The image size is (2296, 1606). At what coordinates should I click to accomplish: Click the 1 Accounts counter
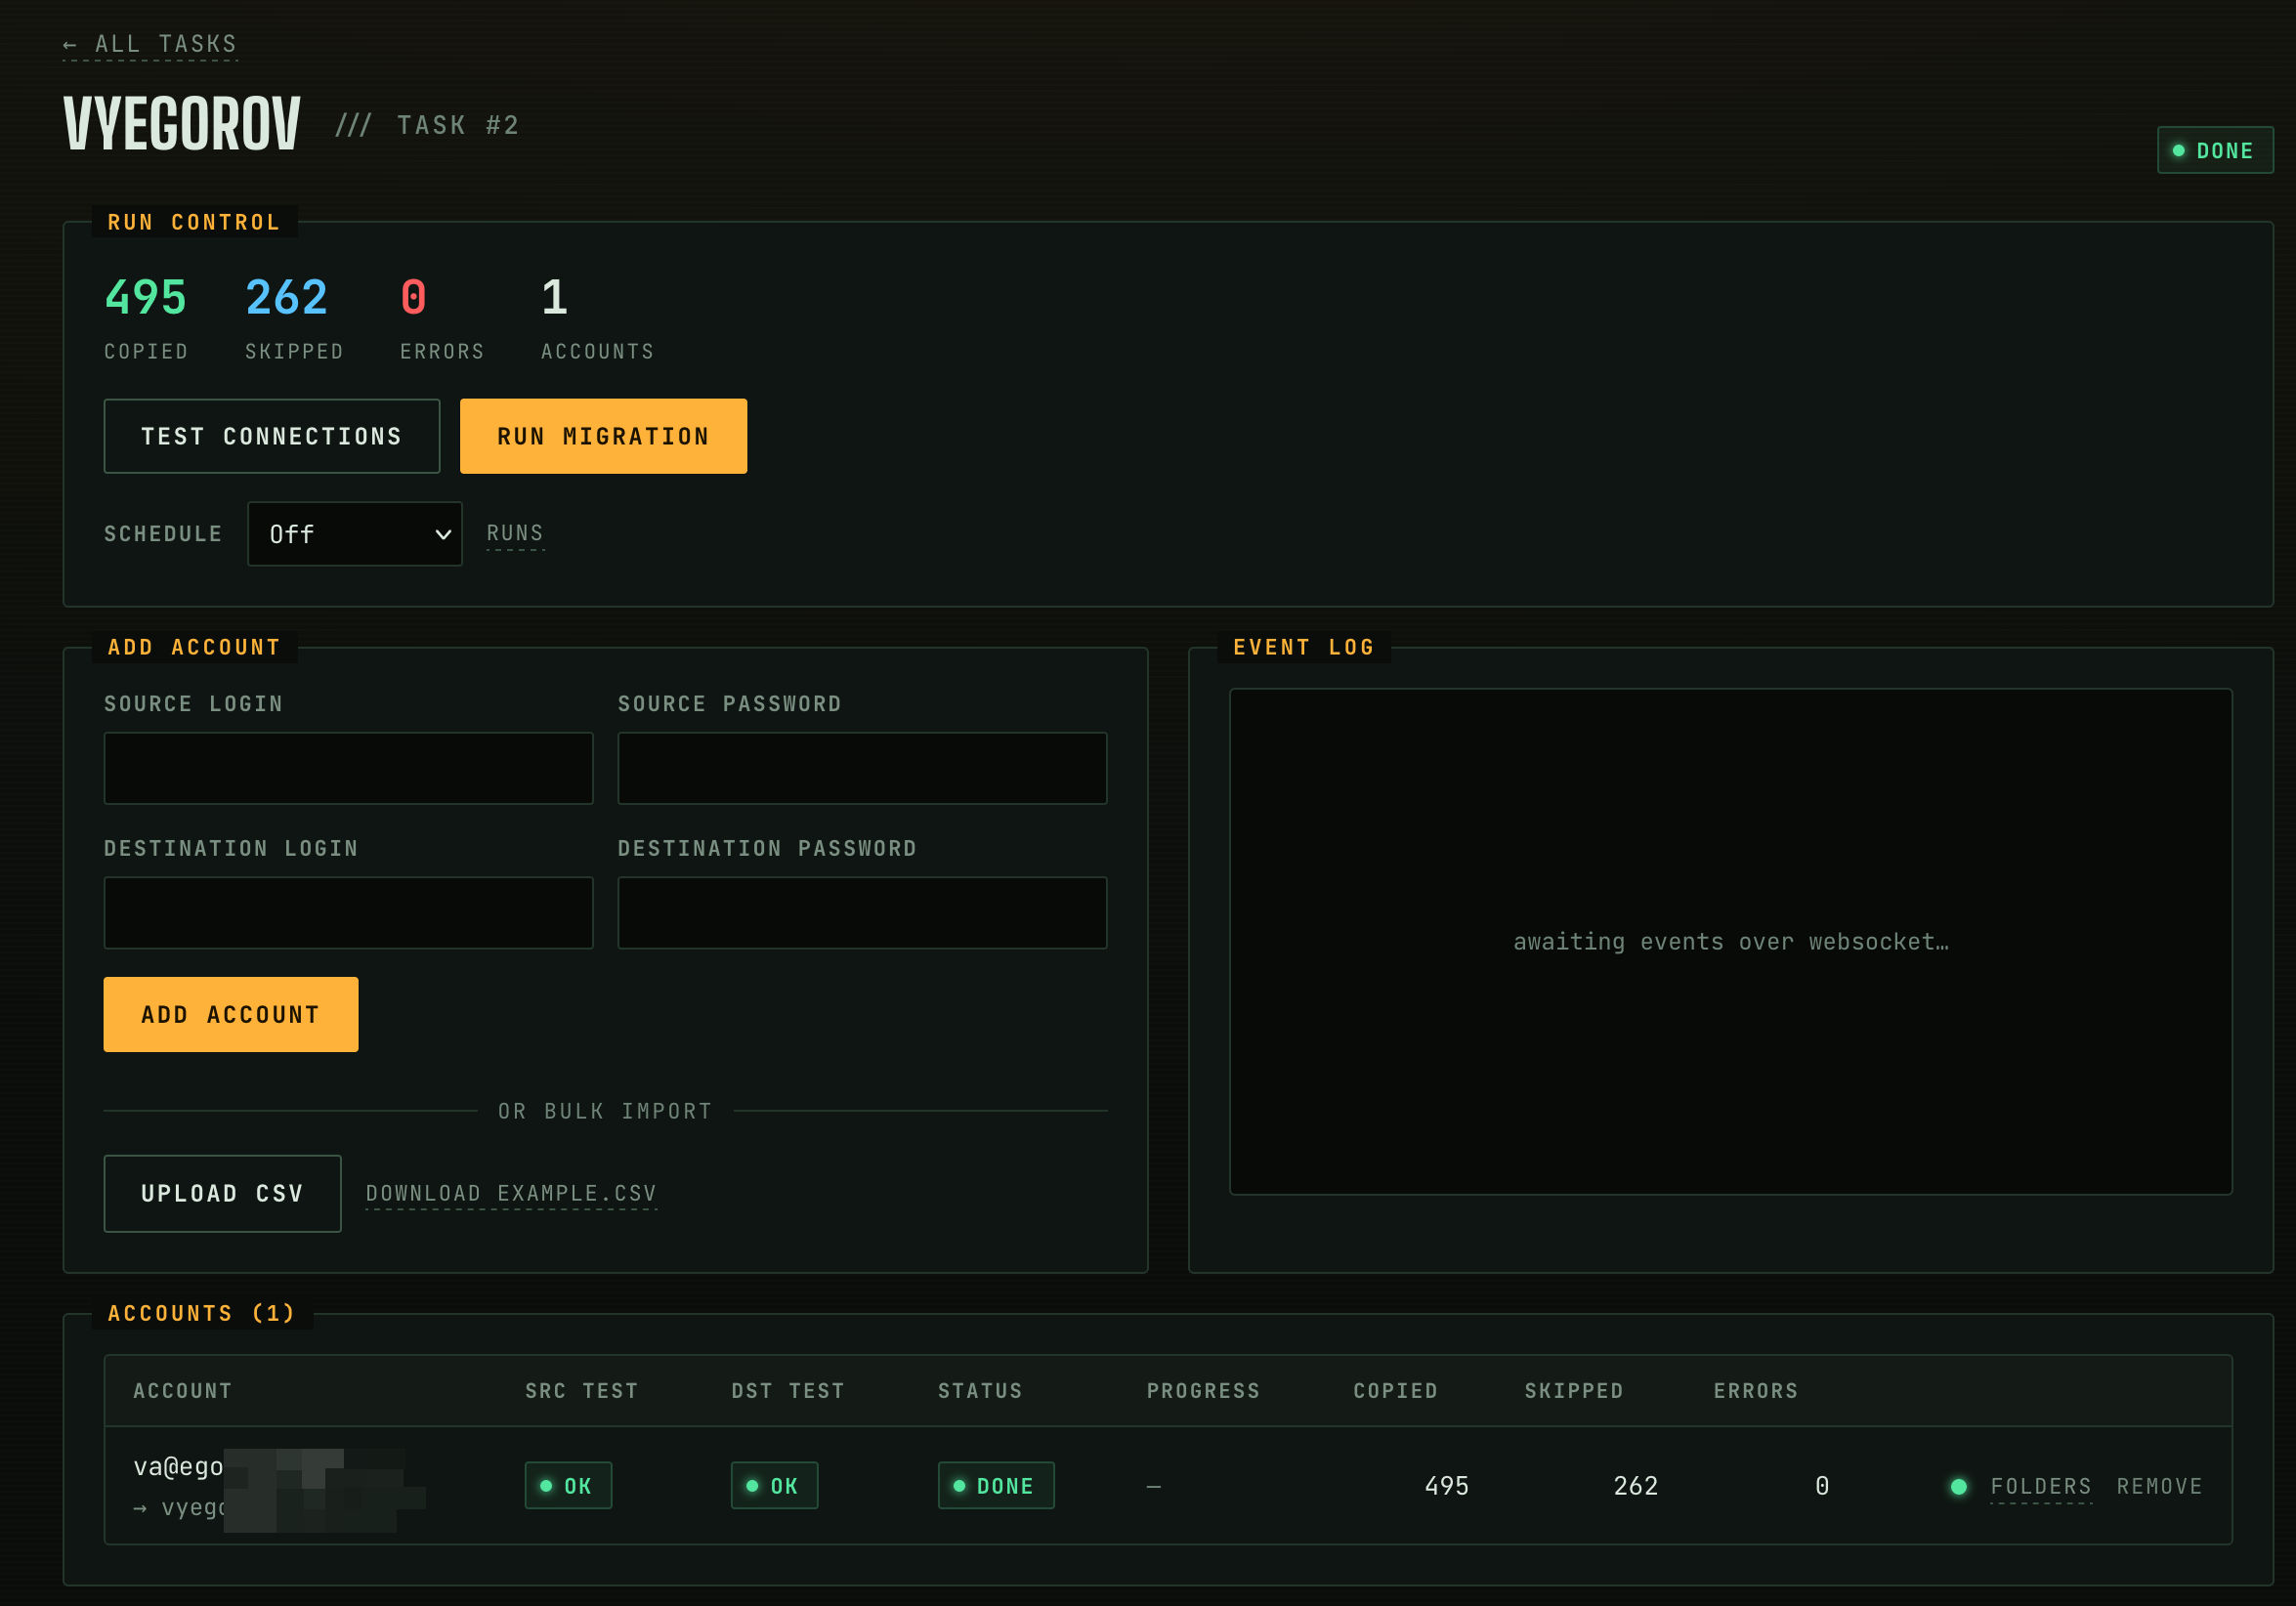(x=597, y=317)
